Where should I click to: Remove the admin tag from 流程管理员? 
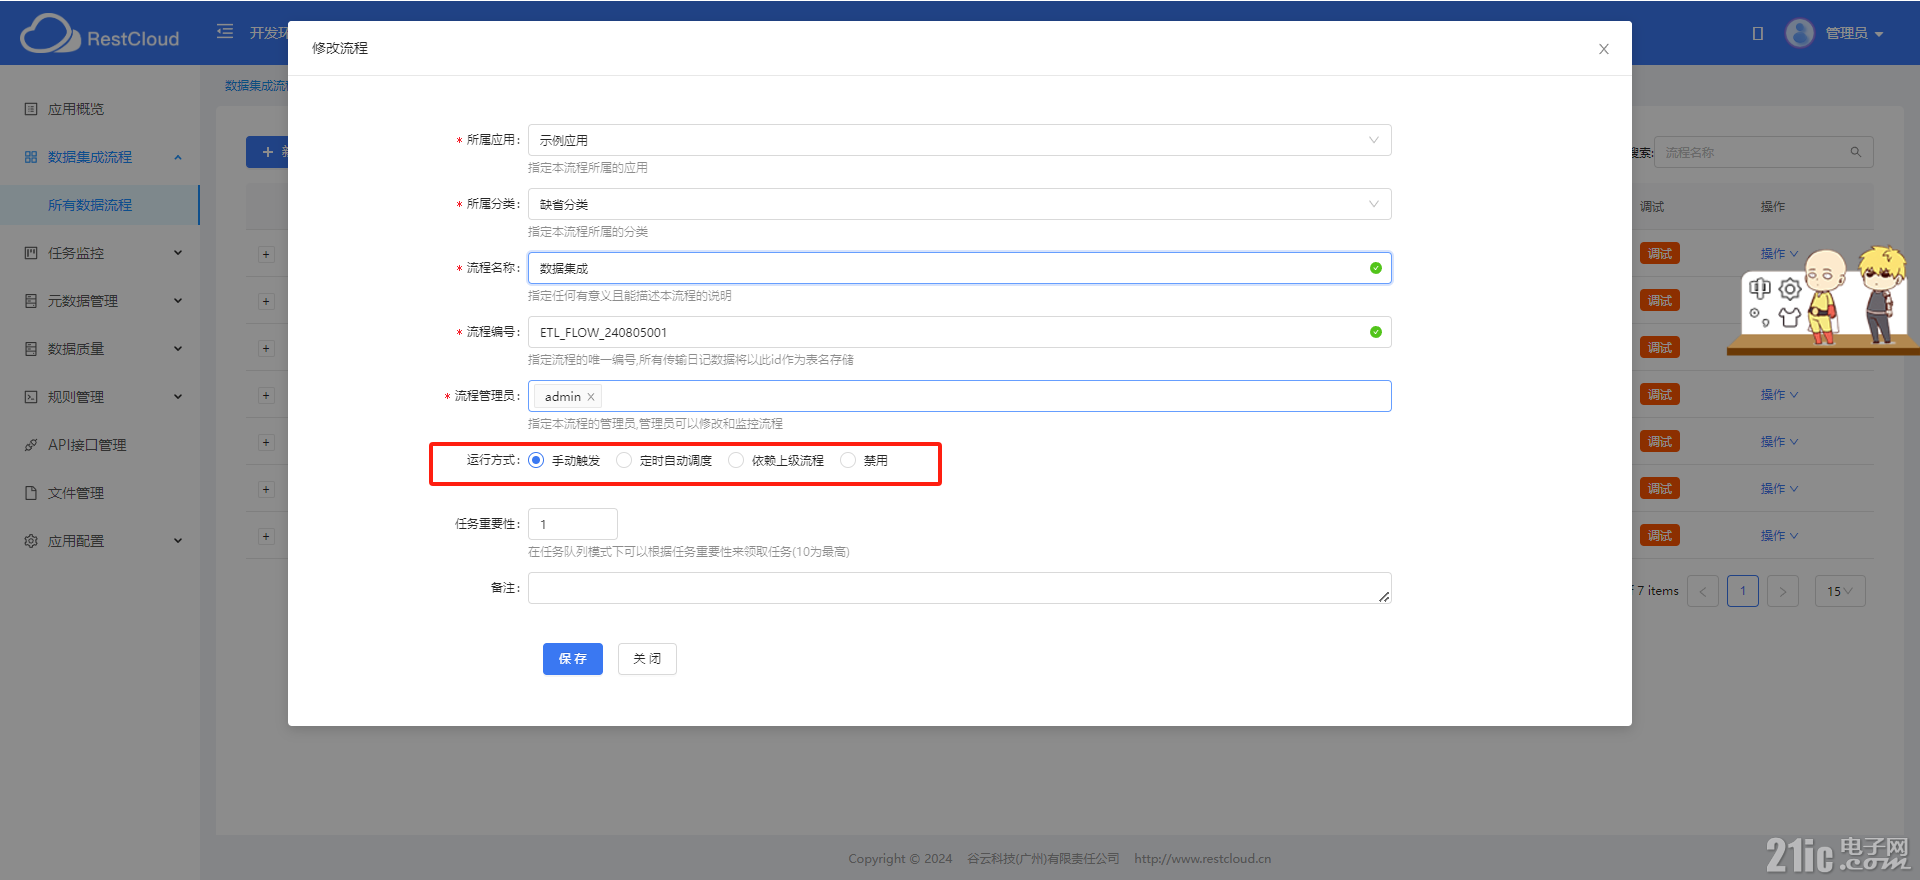pos(591,397)
